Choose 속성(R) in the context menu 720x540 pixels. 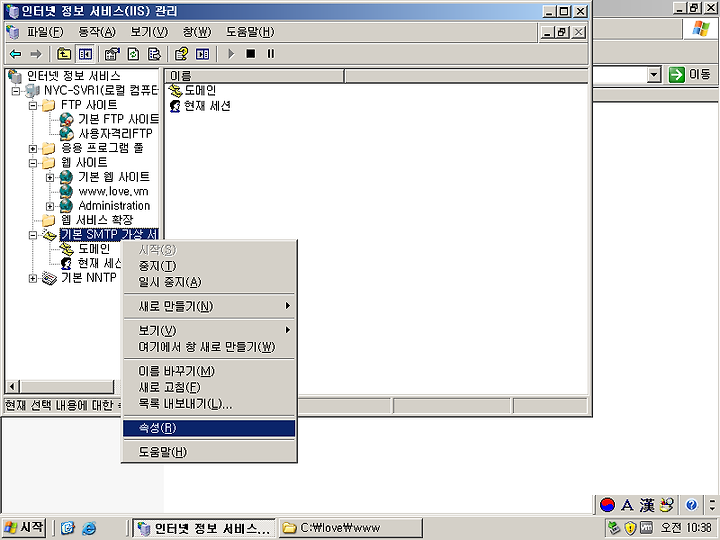[209, 428]
